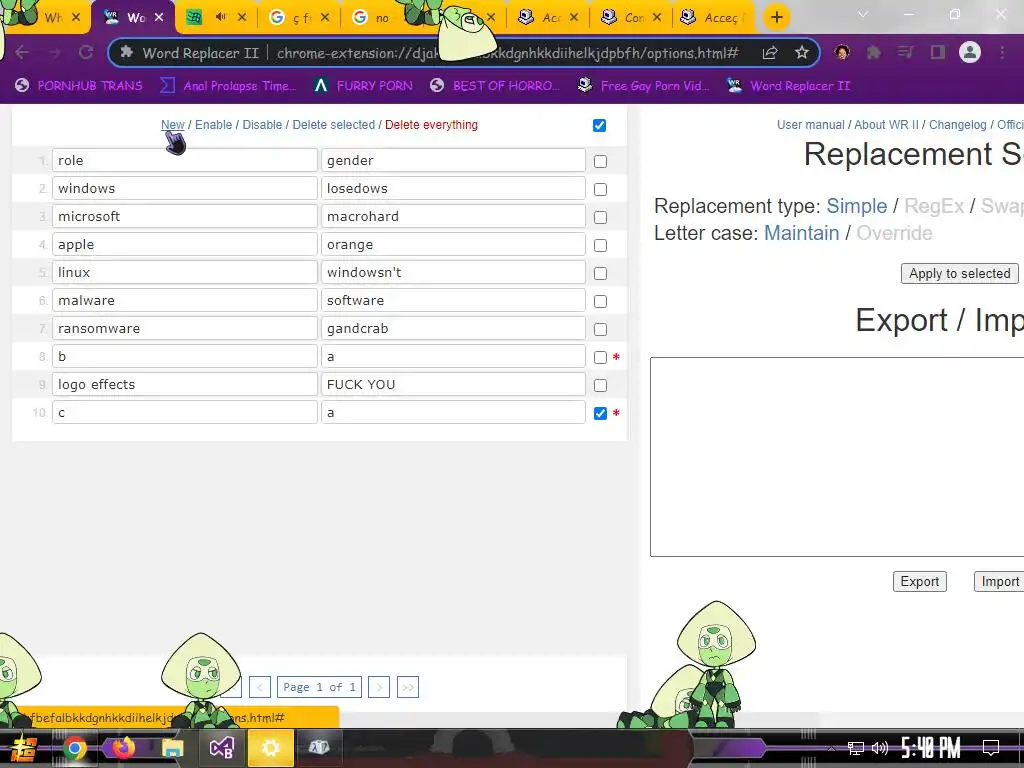Switch to the last 'Acceç' tab
The image size is (1024, 768).
tap(713, 18)
